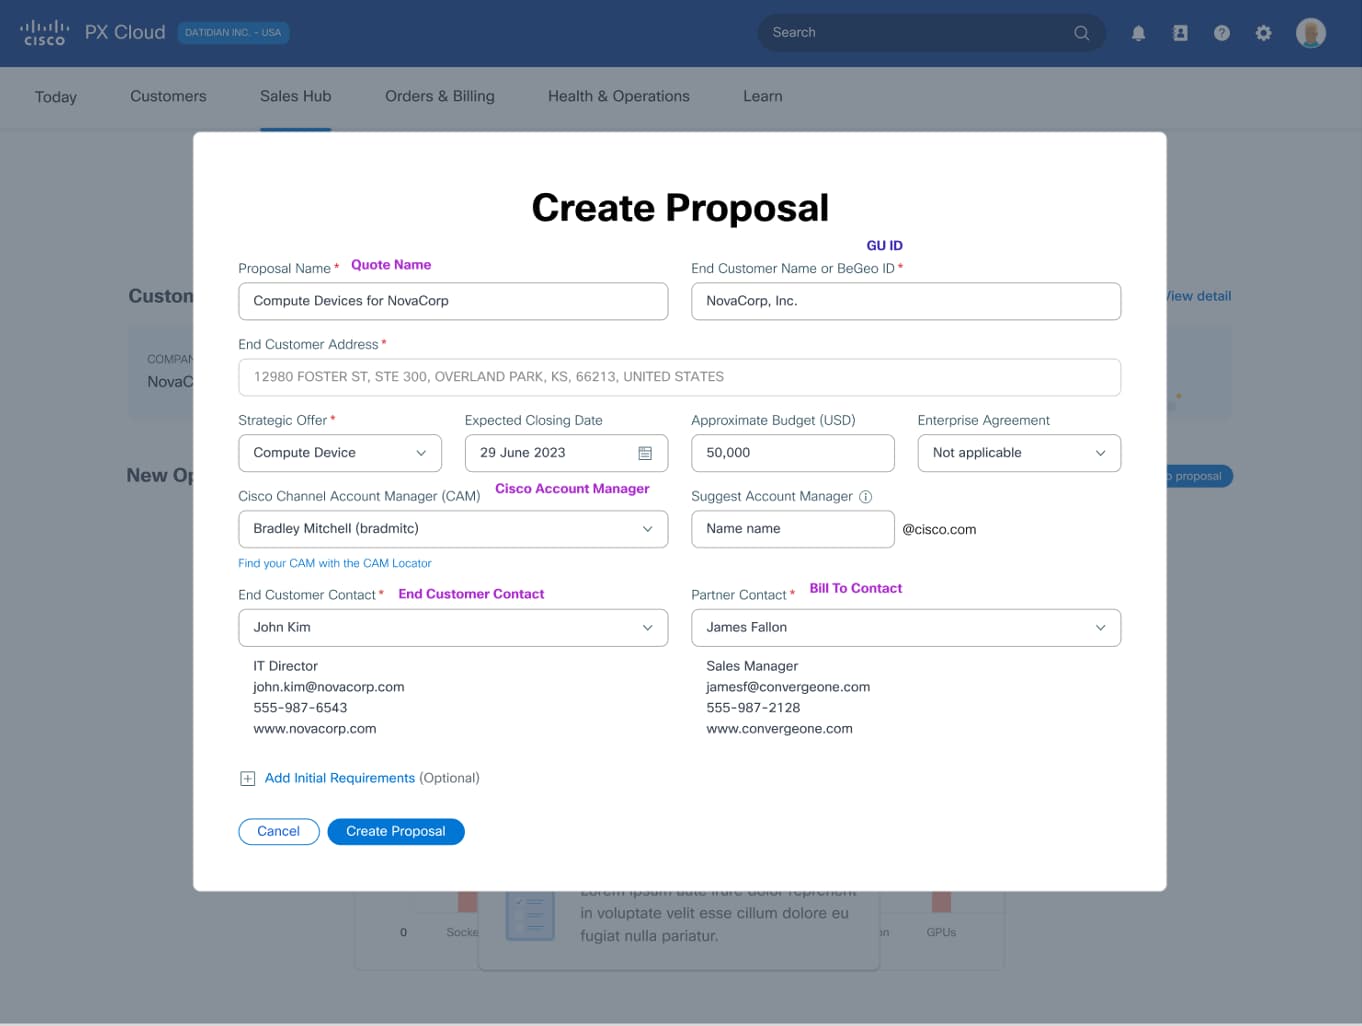The width and height of the screenshot is (1362, 1026).
Task: Click the IT Director title text
Action: (x=285, y=666)
